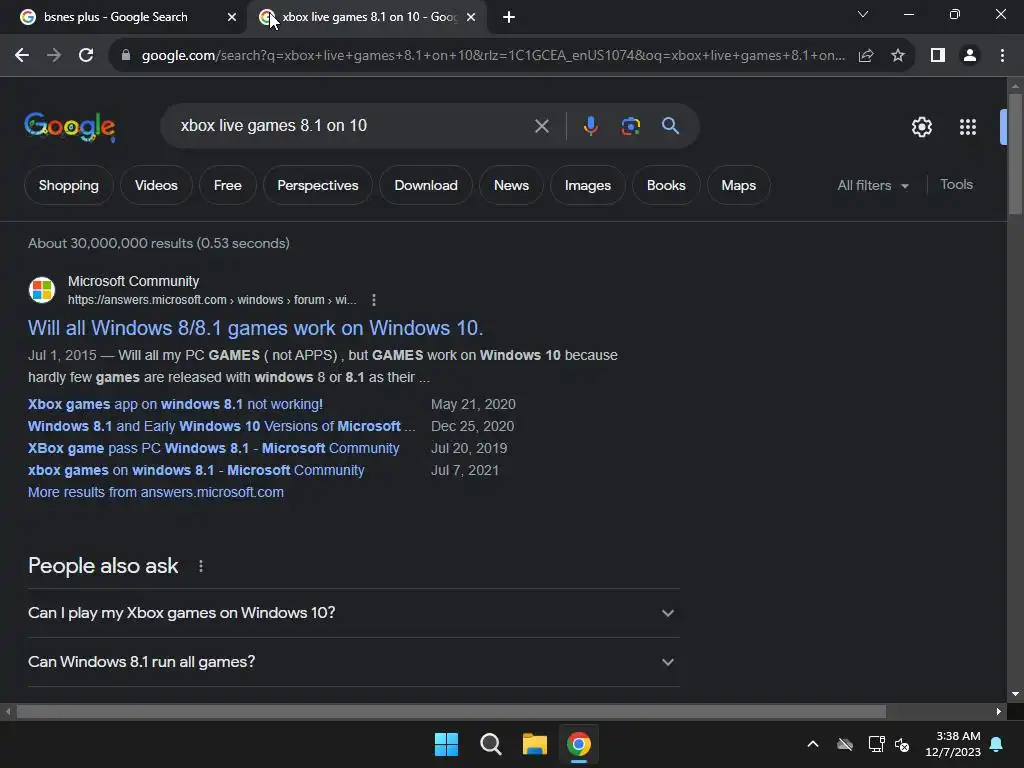
Task: Switch to Books results
Action: pos(666,185)
